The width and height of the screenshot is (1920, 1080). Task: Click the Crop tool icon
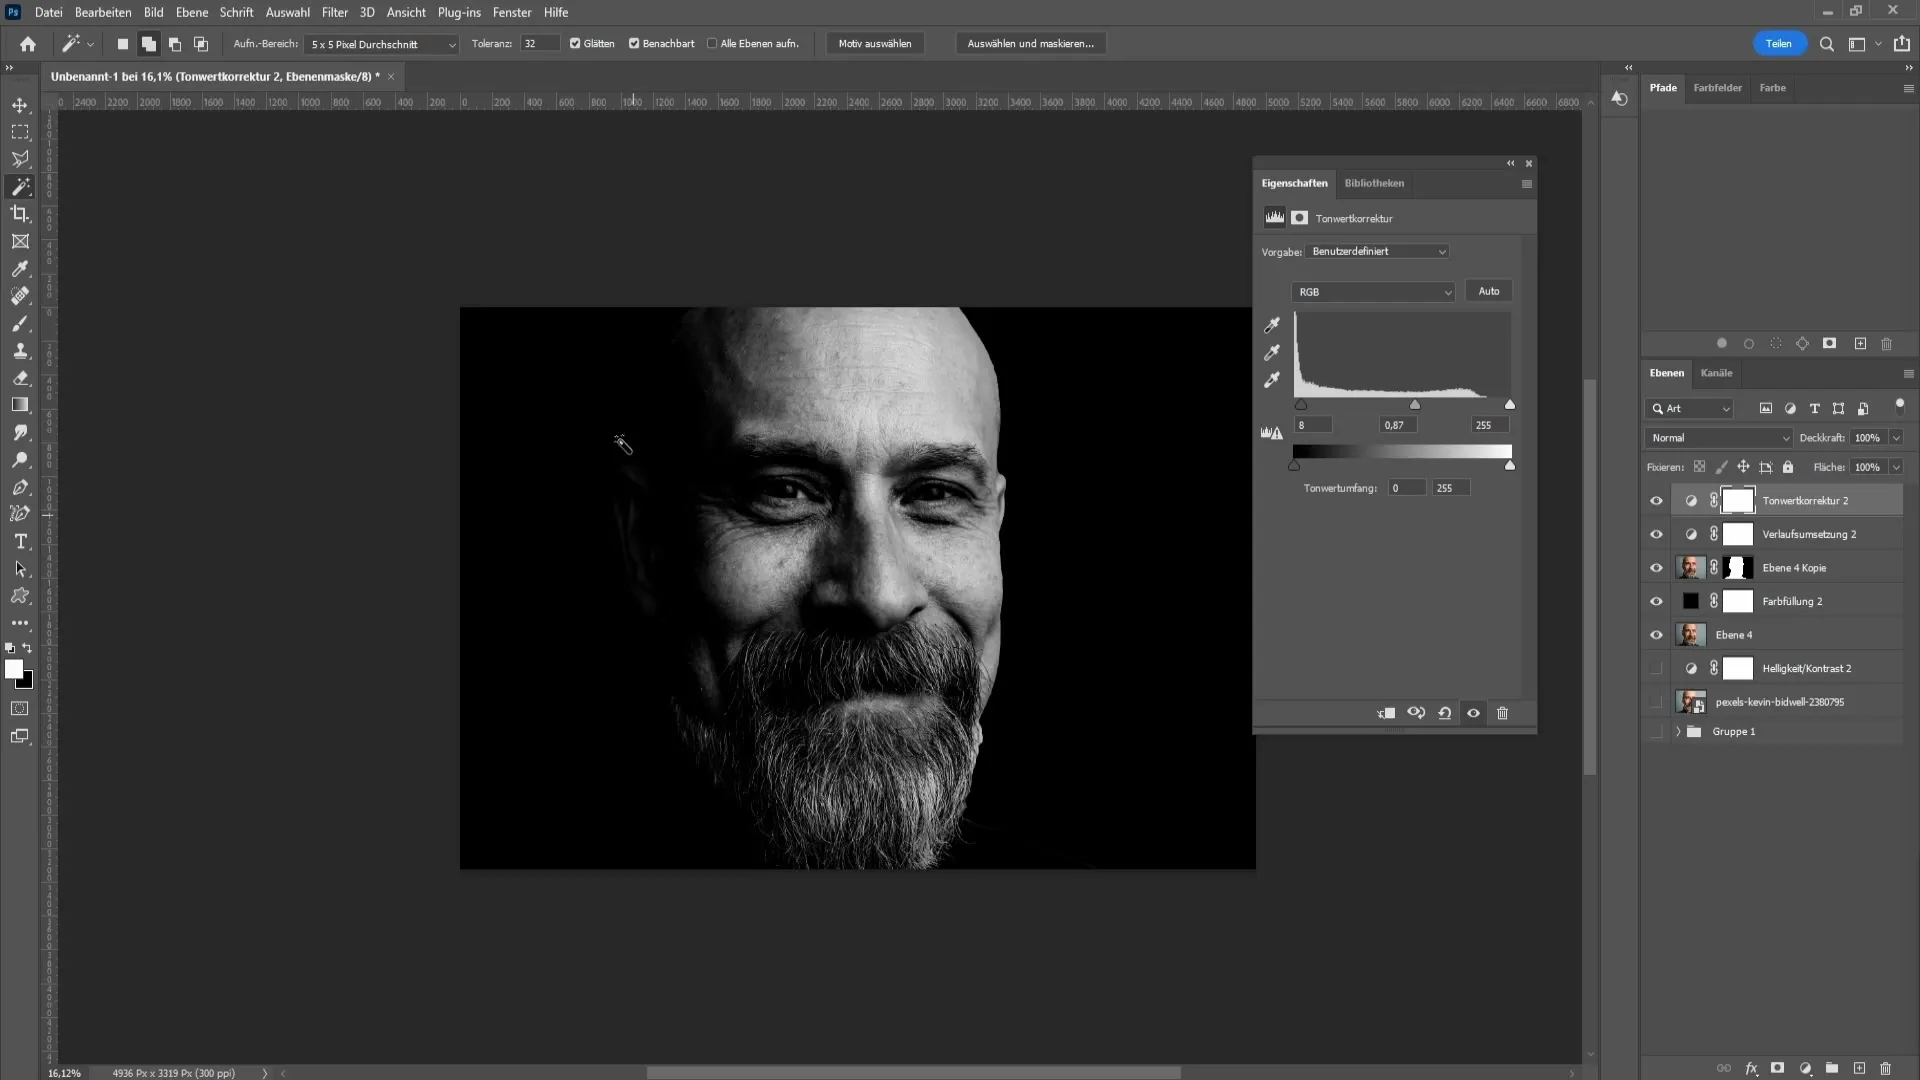20,214
